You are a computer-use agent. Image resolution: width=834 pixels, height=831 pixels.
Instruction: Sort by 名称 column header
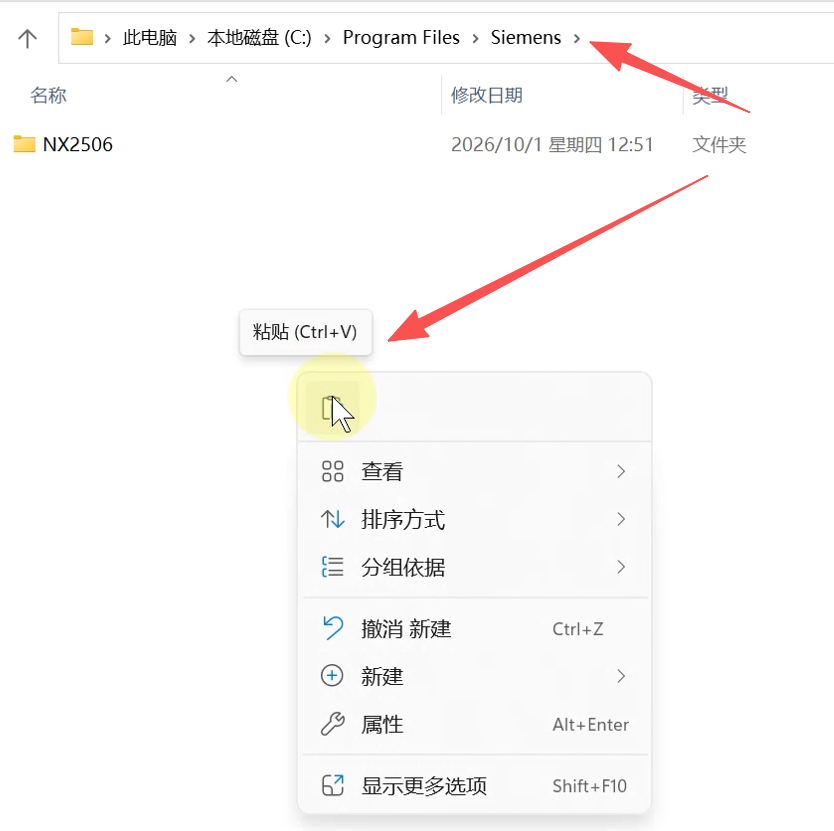(x=48, y=95)
